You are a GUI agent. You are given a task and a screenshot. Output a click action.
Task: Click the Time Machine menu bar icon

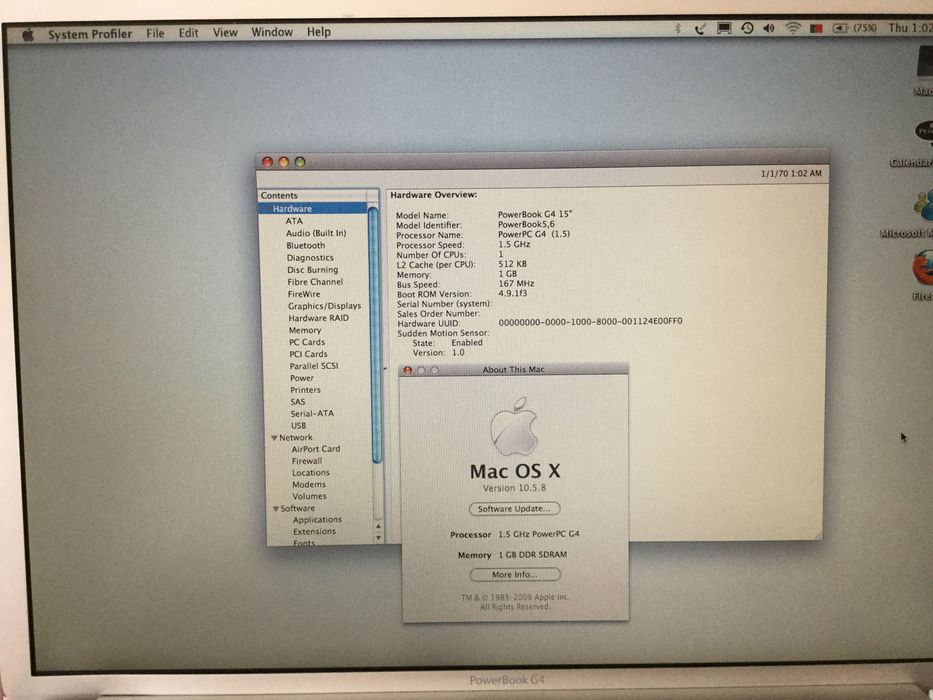tap(747, 28)
